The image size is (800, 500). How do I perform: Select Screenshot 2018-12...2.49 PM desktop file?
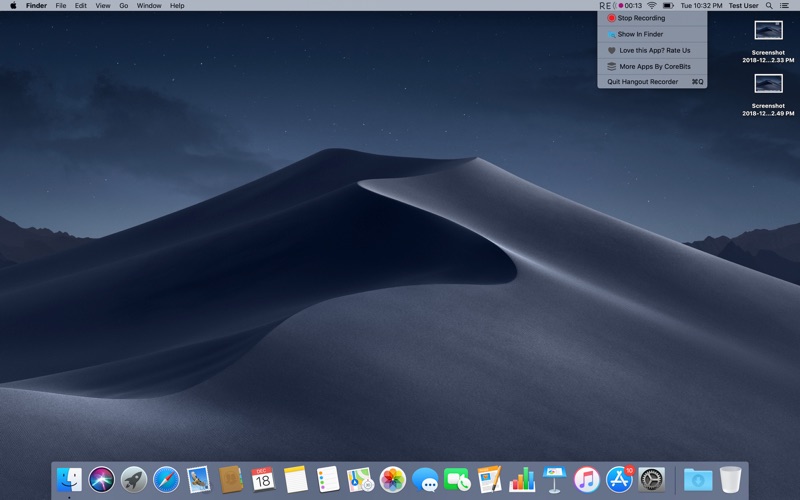click(x=768, y=95)
